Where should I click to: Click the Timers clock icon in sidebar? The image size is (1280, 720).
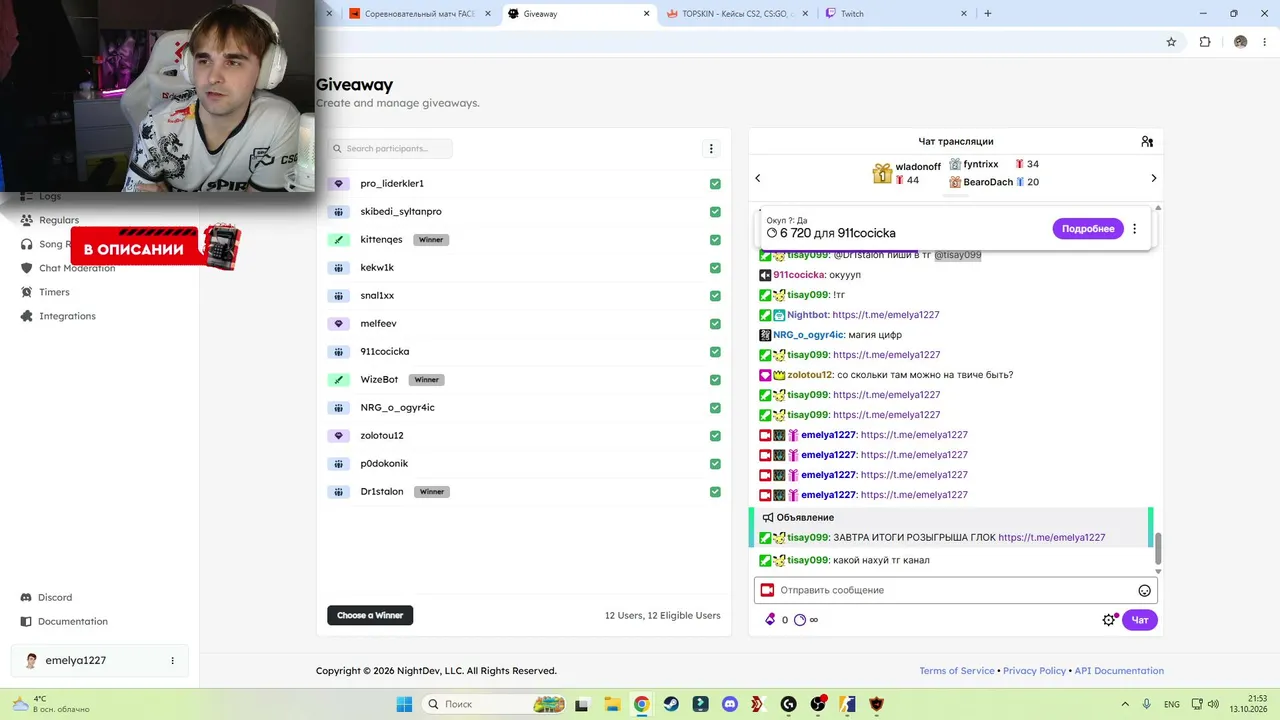28,292
